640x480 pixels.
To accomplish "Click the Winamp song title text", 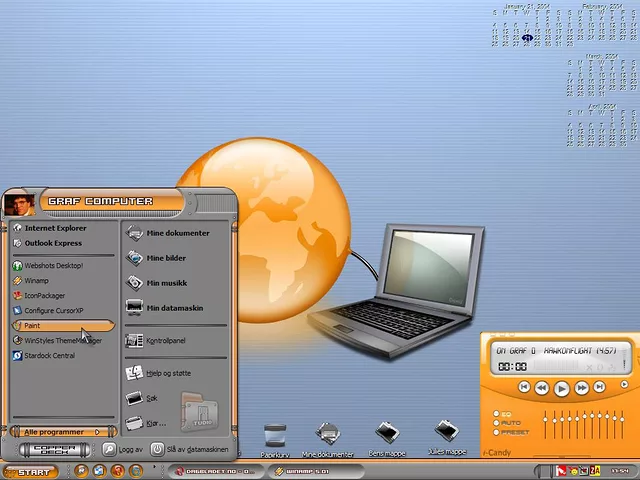I will tap(556, 351).
